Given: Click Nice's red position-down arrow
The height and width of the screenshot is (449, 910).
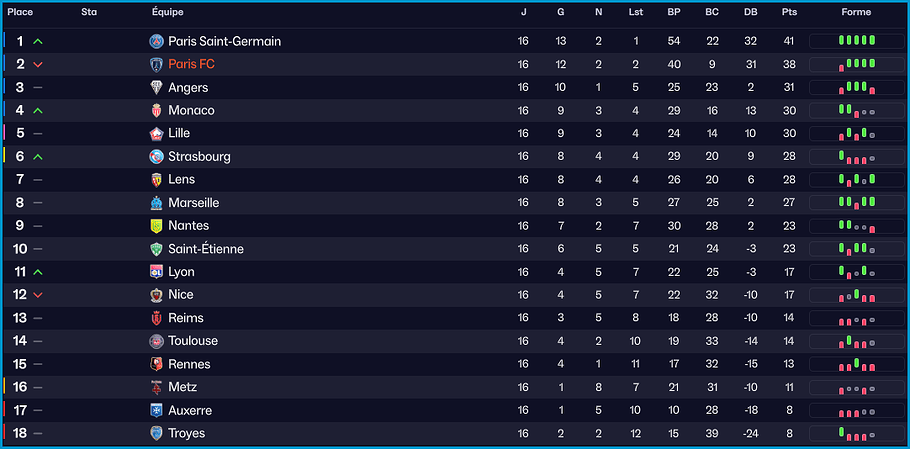Looking at the screenshot, I should pyautogui.click(x=38, y=295).
